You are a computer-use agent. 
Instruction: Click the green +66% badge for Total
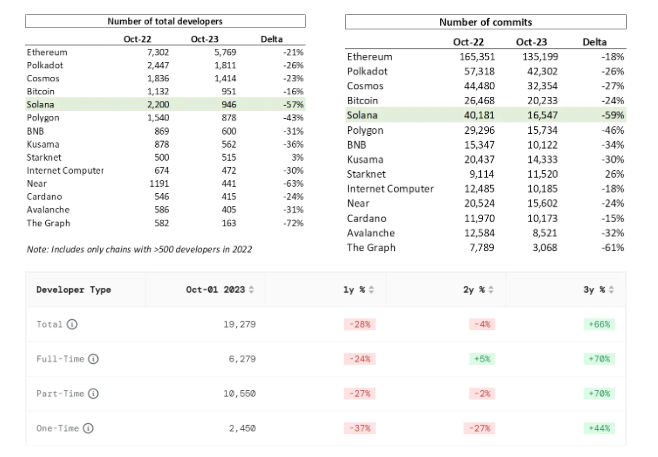point(597,324)
